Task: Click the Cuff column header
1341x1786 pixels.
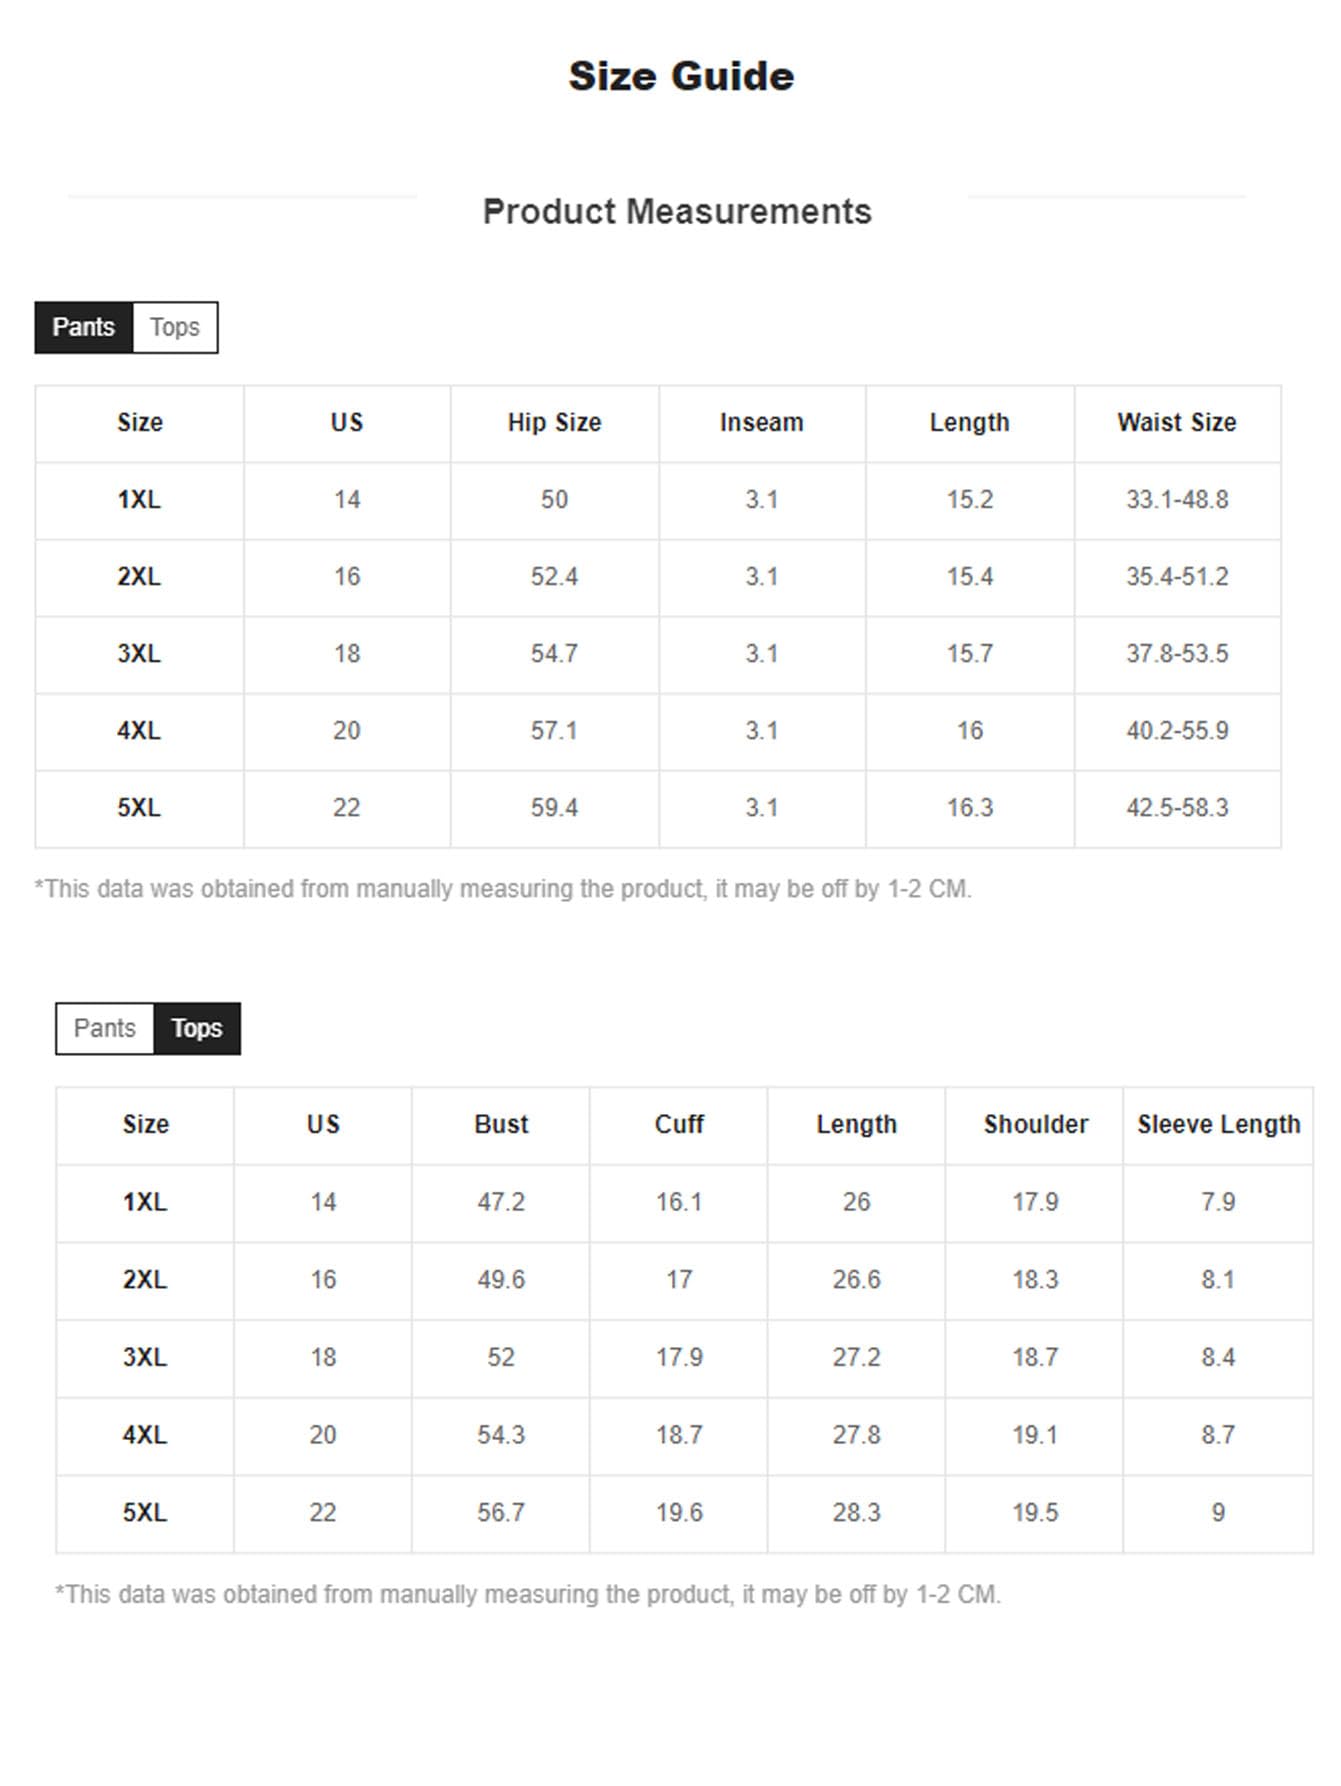Action: 679,1125
